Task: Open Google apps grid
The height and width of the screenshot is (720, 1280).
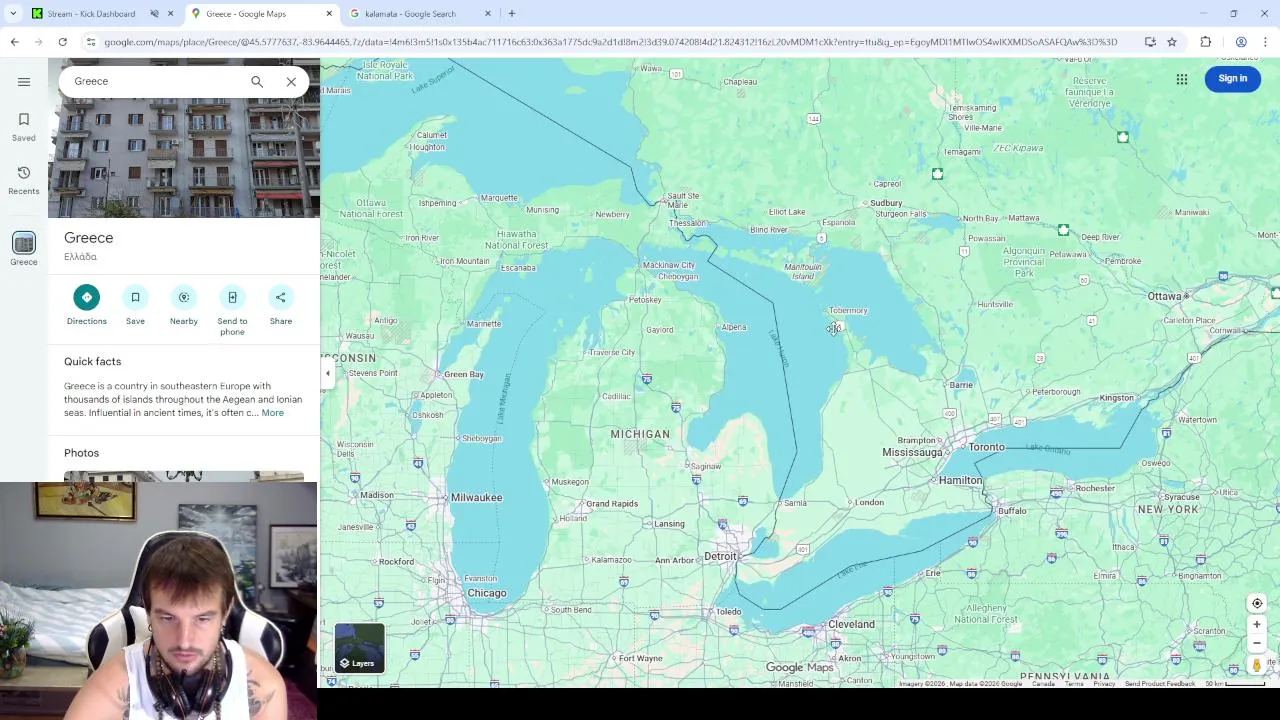Action: tap(1182, 79)
